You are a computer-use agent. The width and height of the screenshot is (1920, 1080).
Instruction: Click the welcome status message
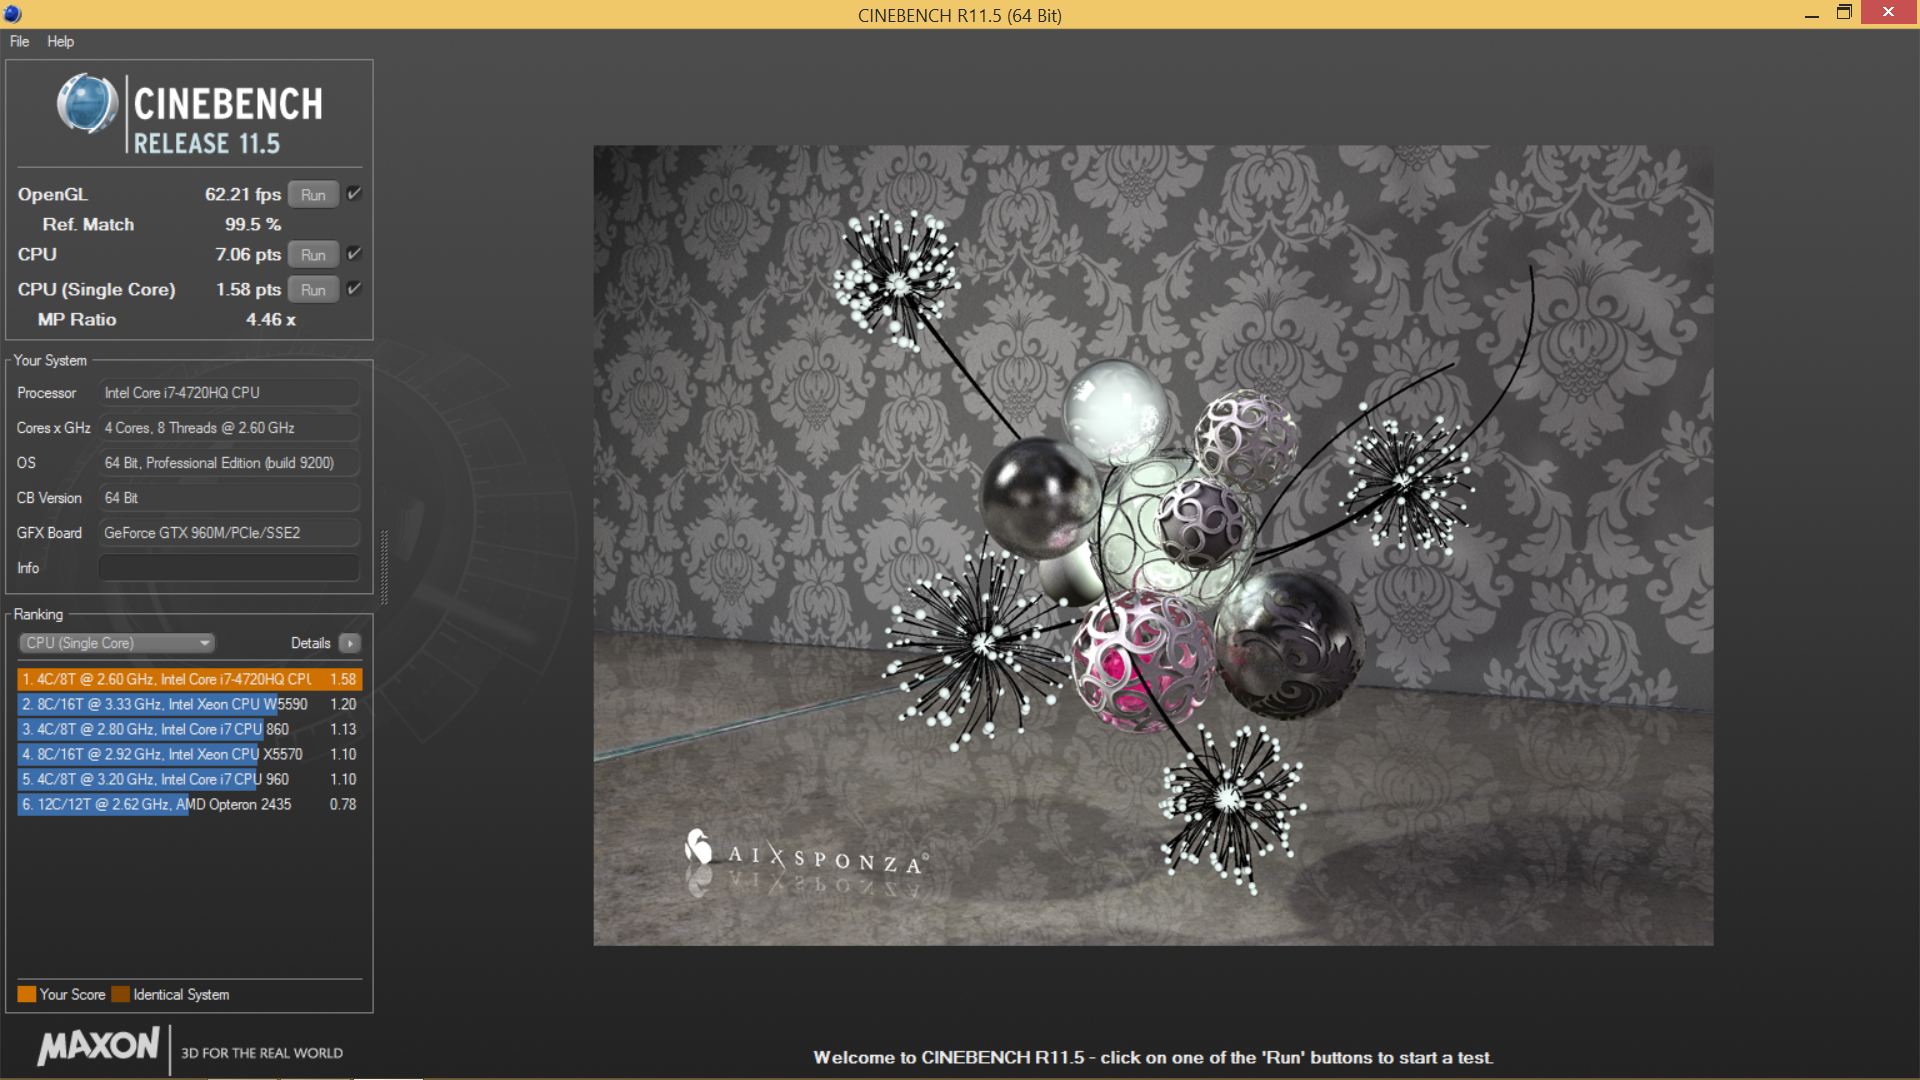(x=1153, y=1057)
